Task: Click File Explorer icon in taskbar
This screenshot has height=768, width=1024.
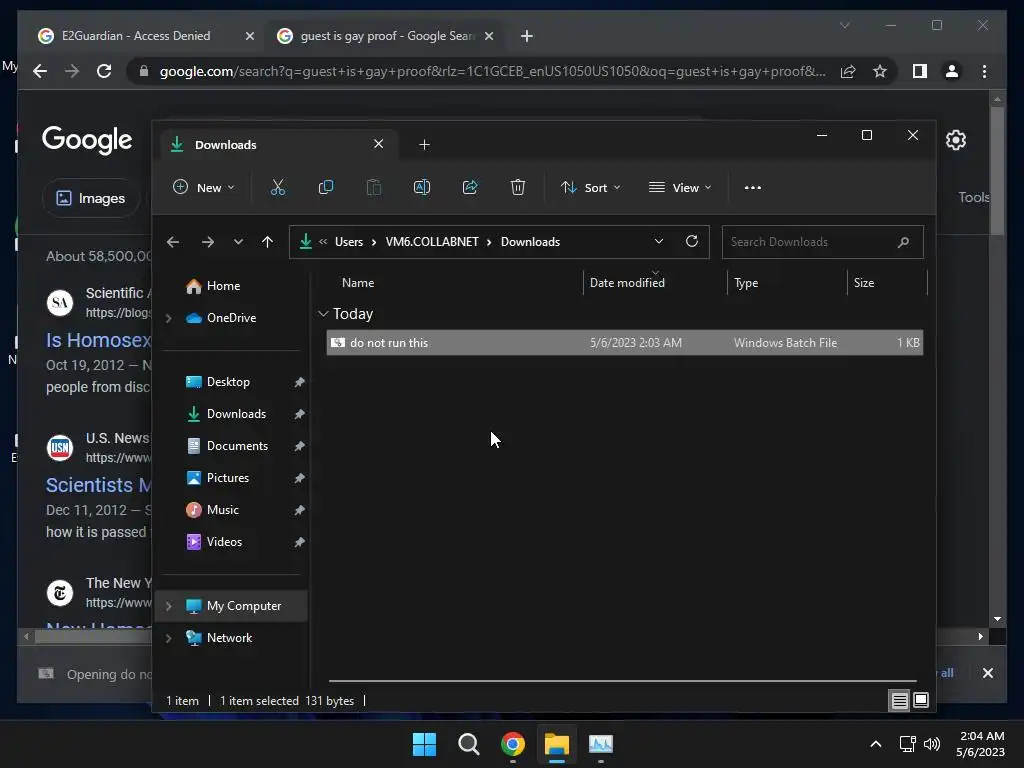Action: pos(557,744)
